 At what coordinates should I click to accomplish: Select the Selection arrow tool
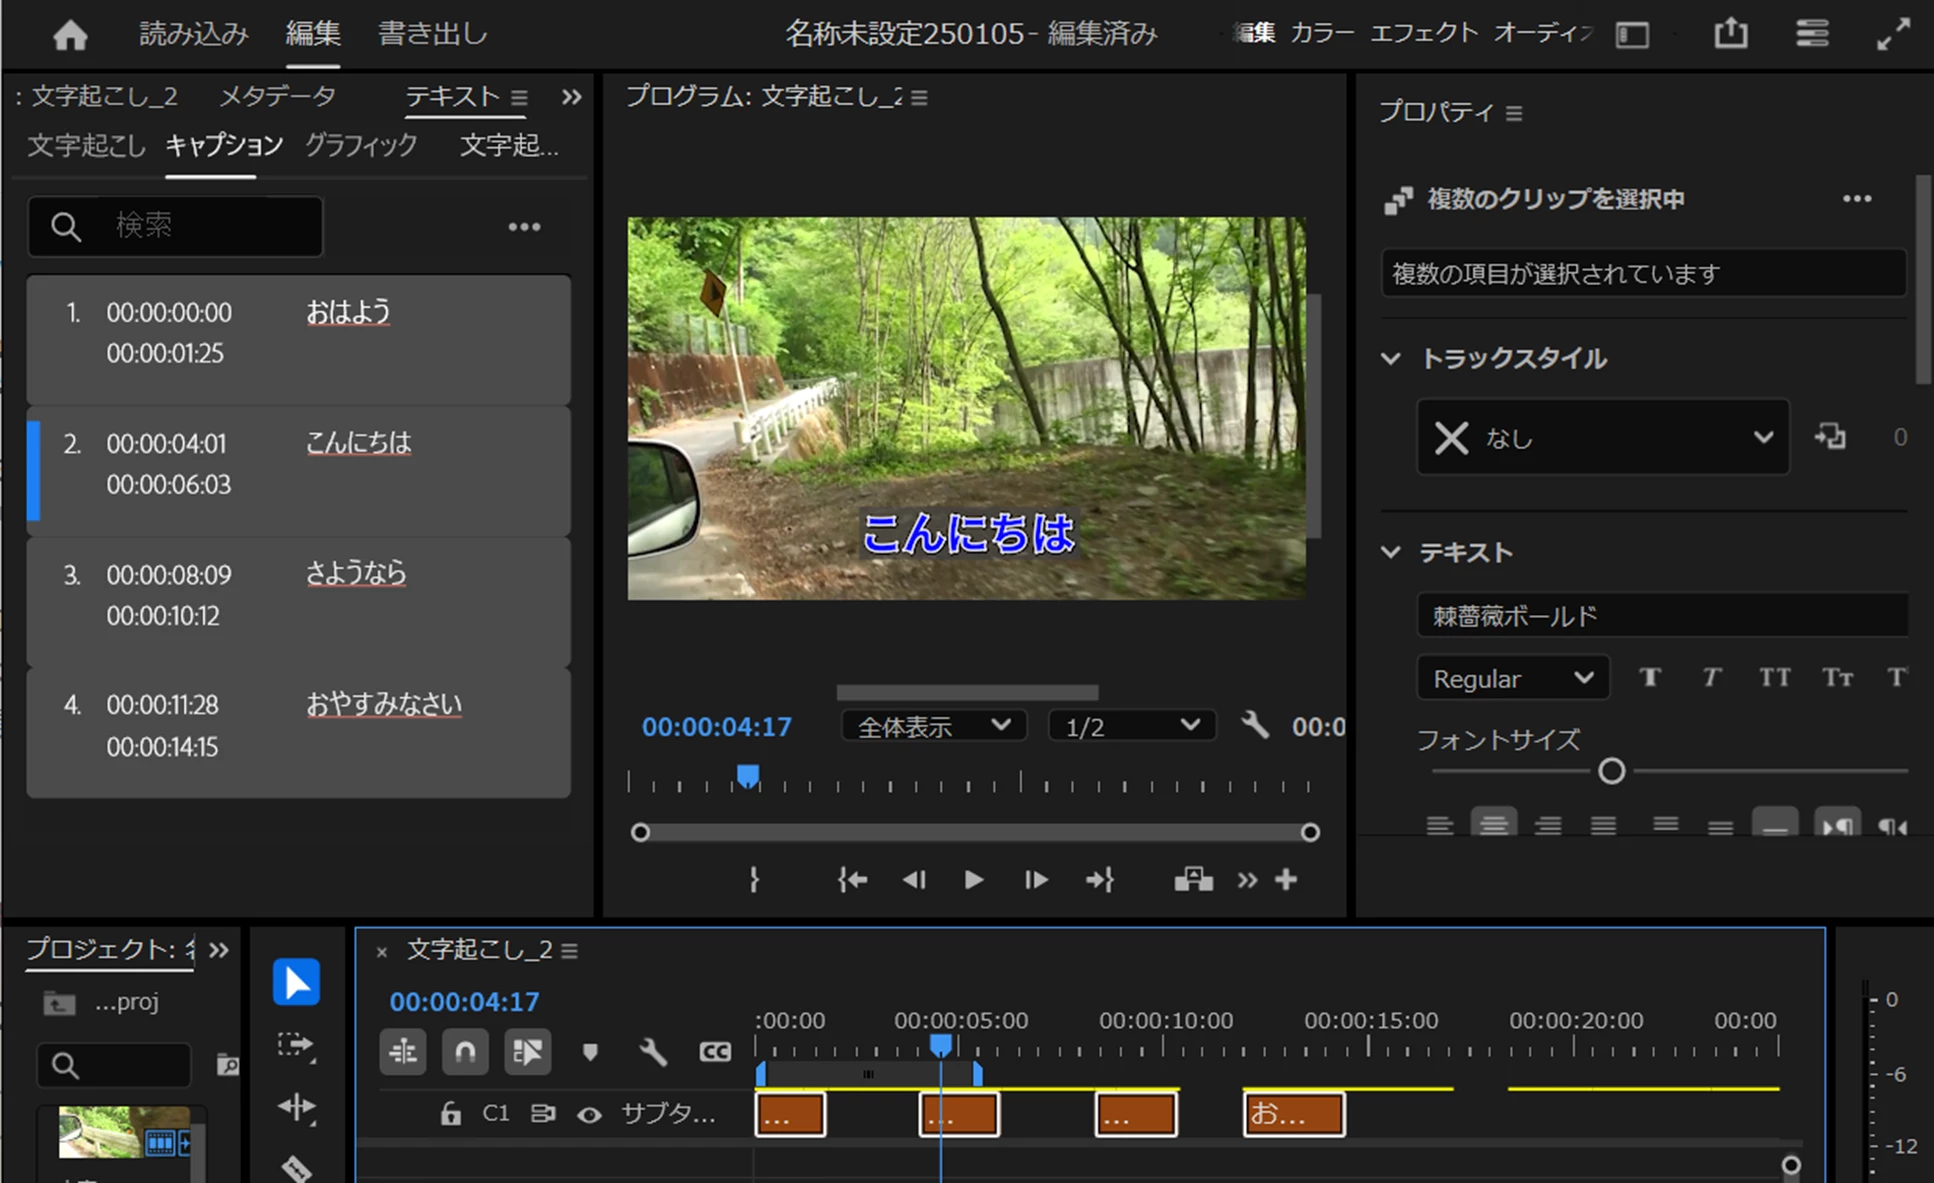click(296, 982)
